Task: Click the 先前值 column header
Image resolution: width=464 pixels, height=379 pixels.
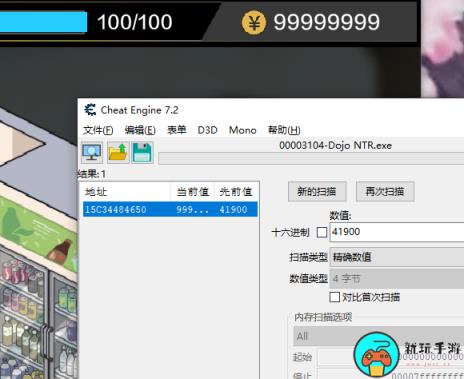Action: [236, 192]
